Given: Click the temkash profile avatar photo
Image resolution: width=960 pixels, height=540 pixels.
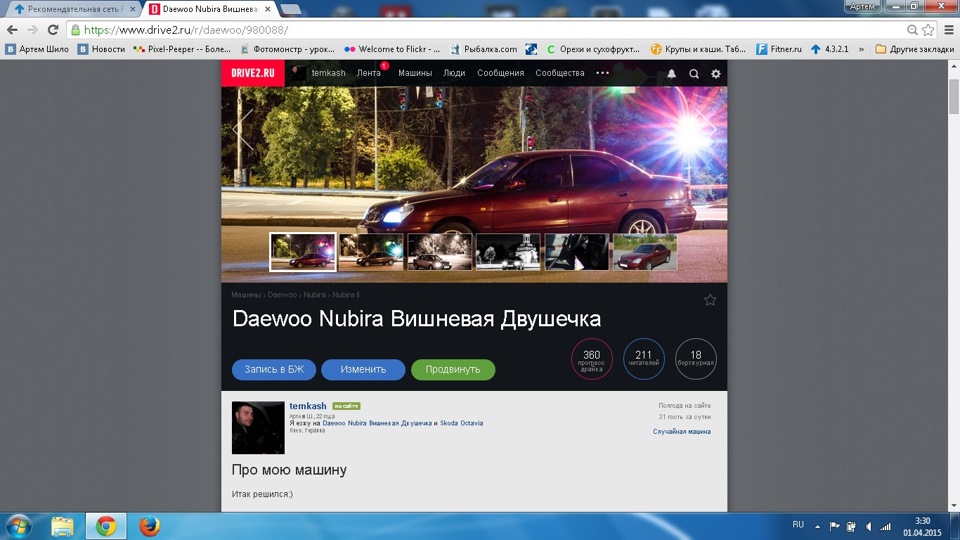Looking at the screenshot, I should tap(258, 427).
